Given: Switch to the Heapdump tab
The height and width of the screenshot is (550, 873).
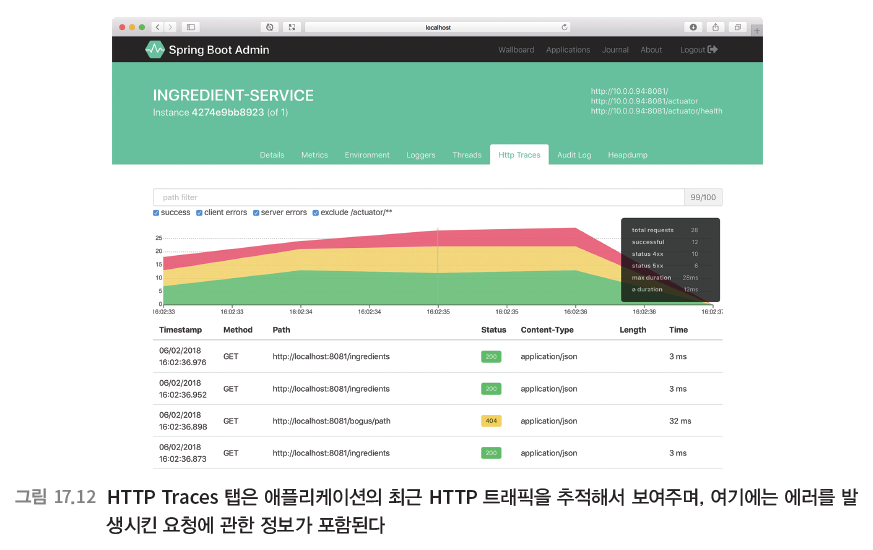Looking at the screenshot, I should click(x=627, y=155).
